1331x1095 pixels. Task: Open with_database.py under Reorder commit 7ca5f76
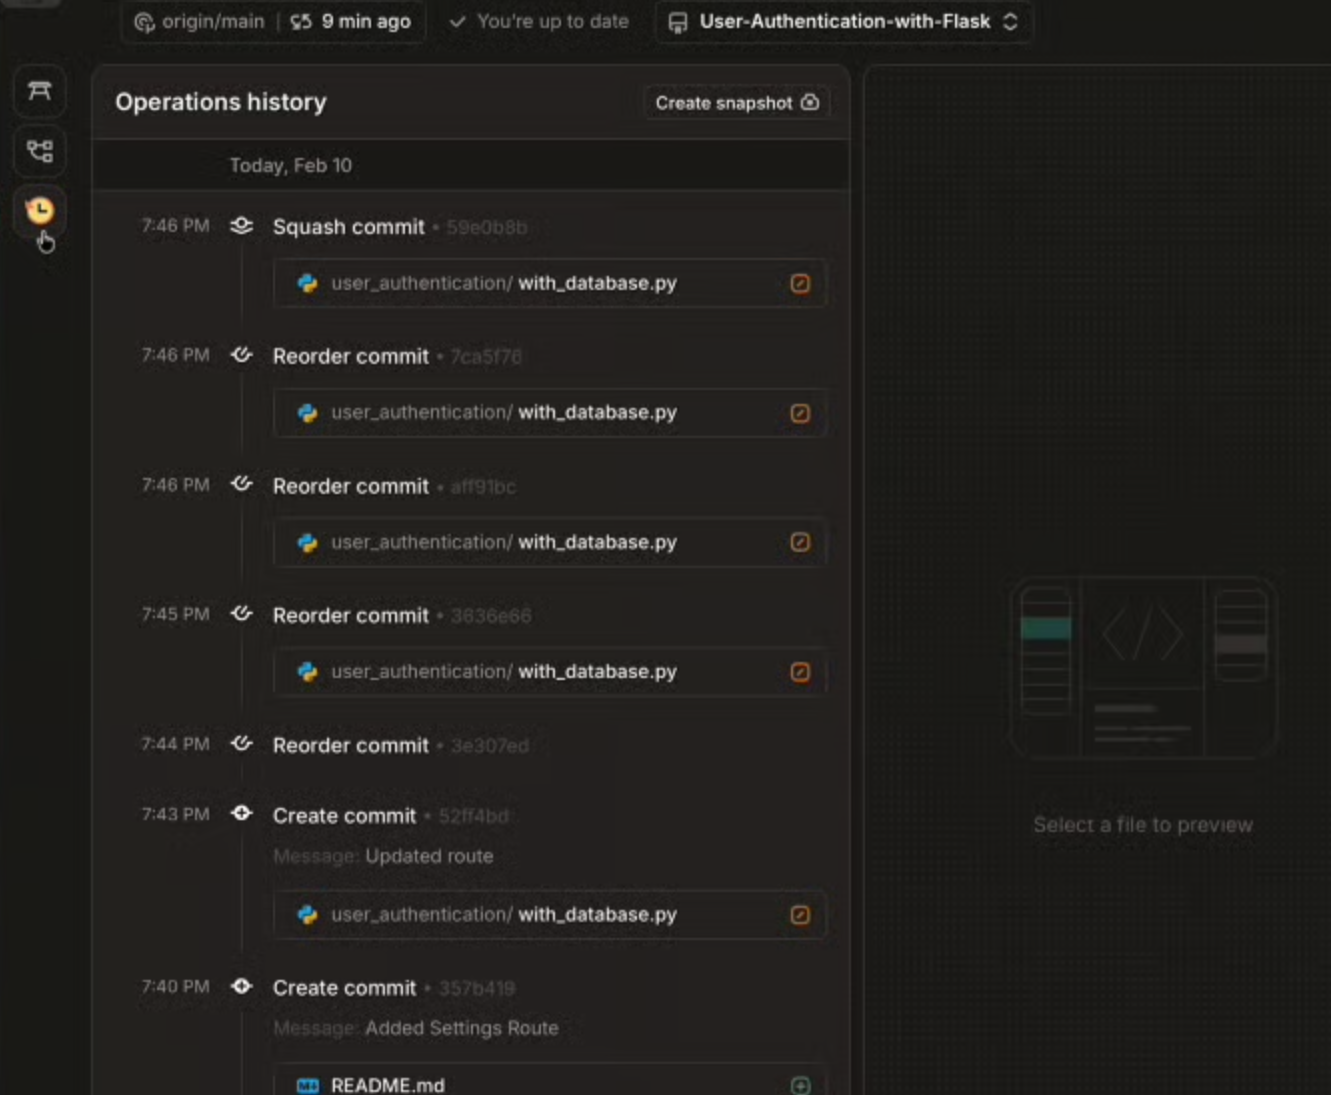click(550, 413)
